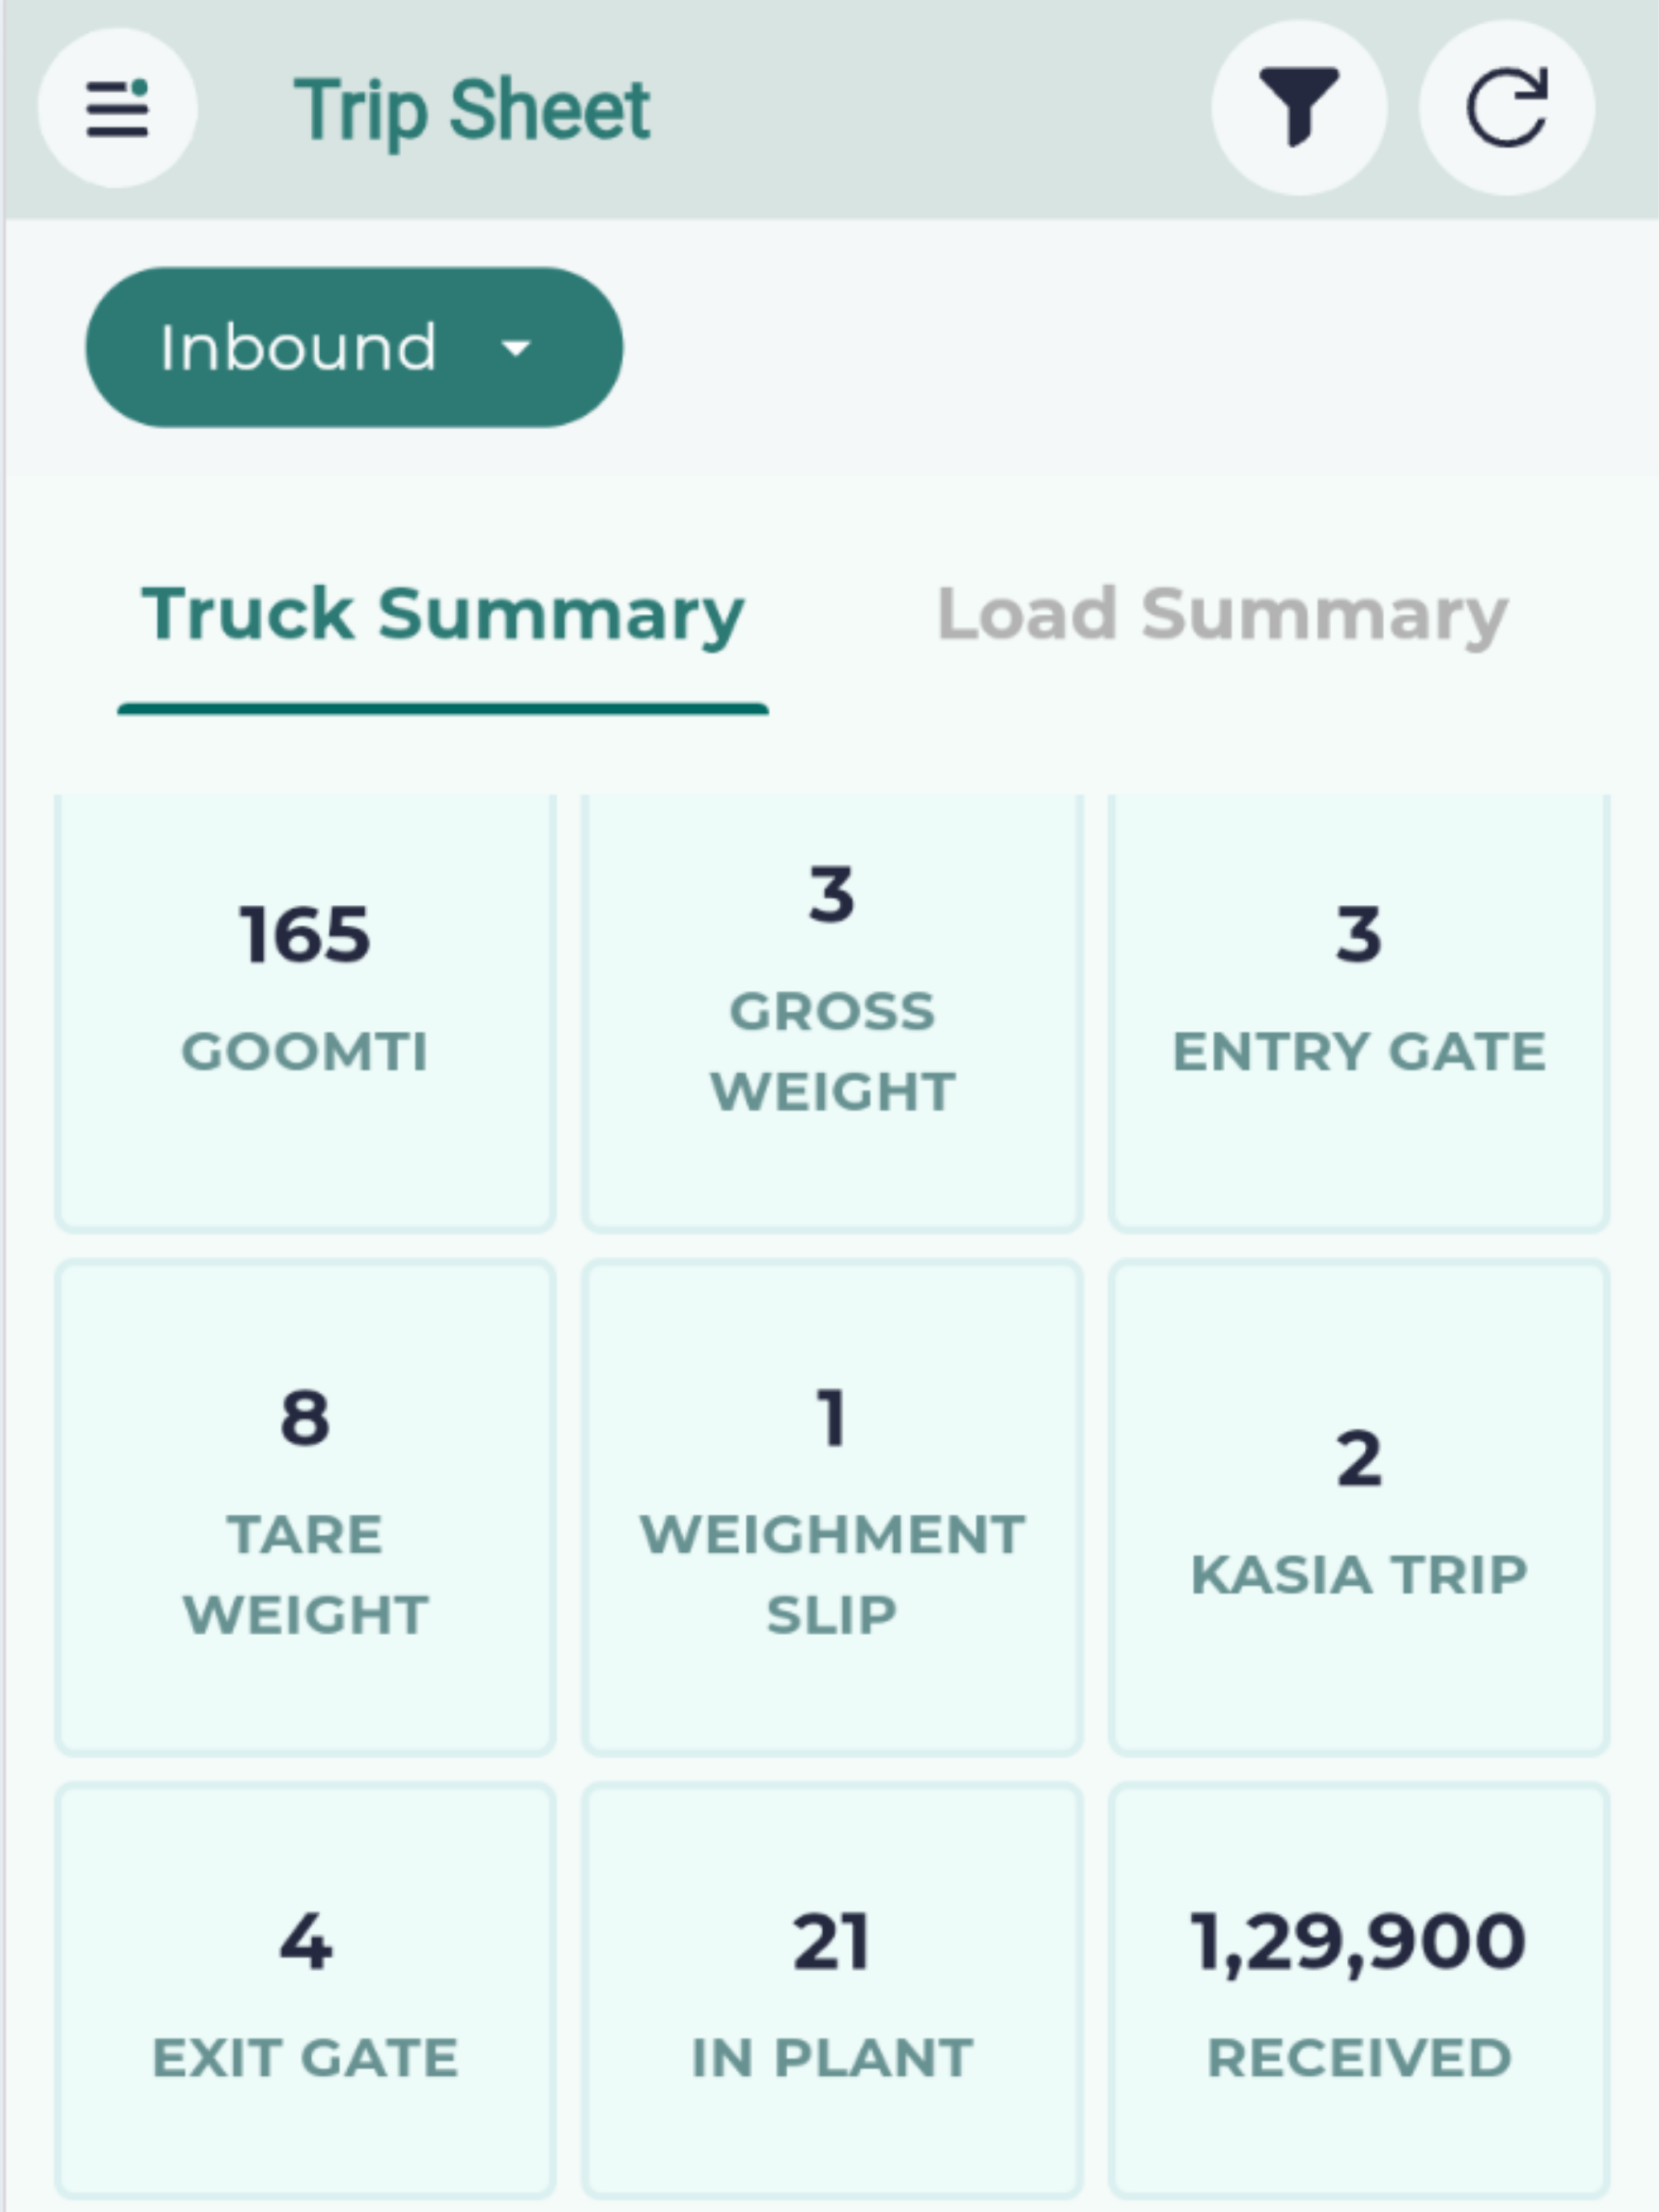Expand the Inbound dropdown
Image resolution: width=1659 pixels, height=2212 pixels.
pyautogui.click(x=354, y=347)
